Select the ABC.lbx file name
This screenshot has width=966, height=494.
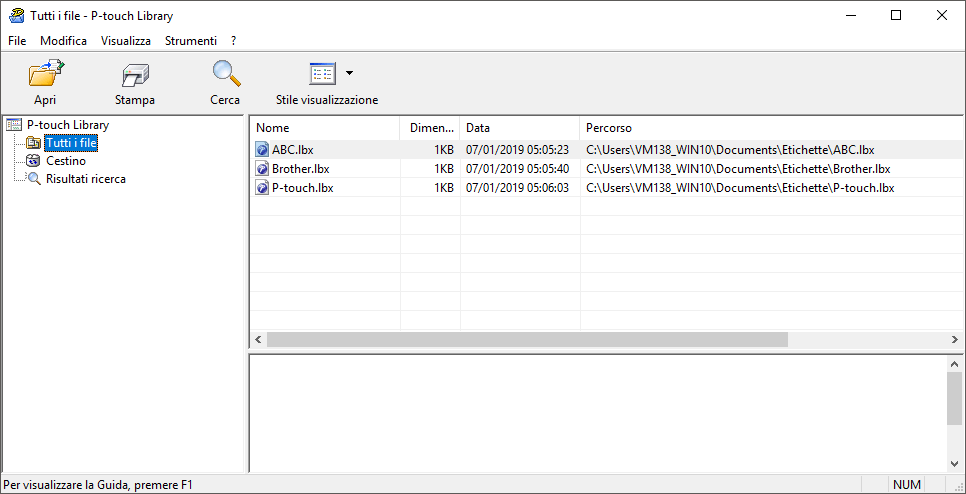click(293, 150)
